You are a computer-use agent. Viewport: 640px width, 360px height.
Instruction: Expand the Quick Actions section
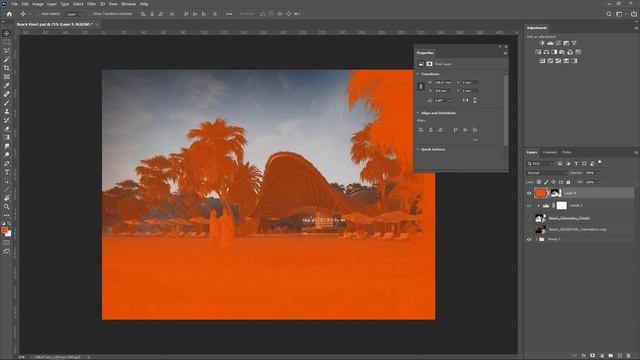point(418,149)
